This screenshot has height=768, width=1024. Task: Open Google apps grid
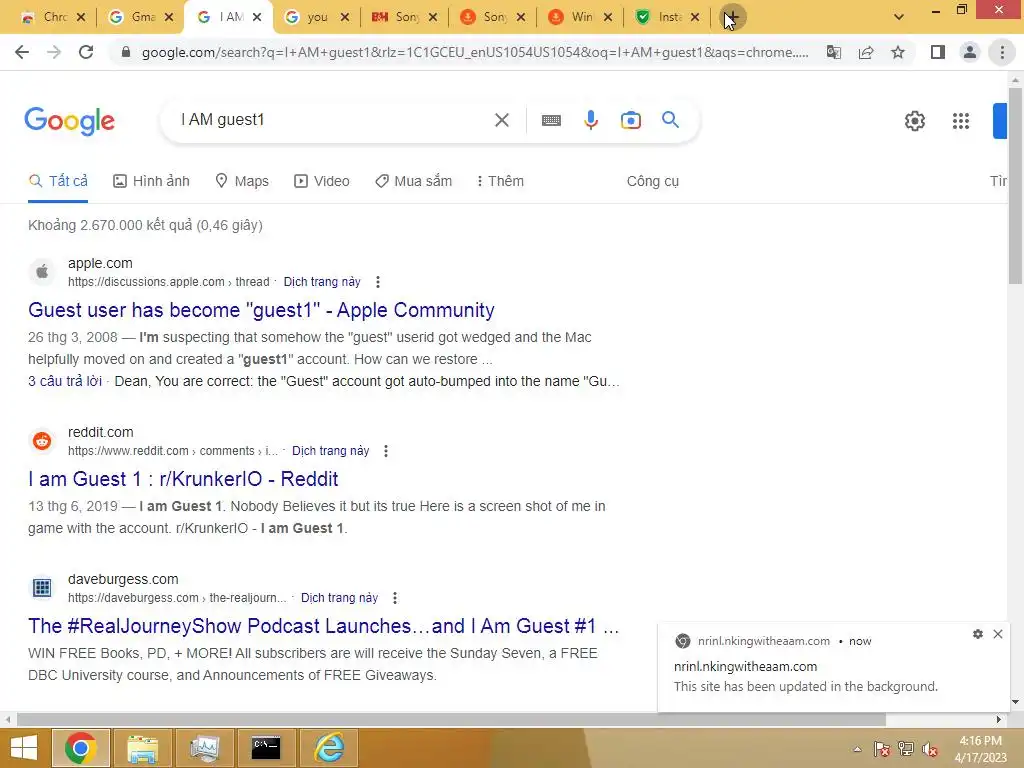[961, 121]
